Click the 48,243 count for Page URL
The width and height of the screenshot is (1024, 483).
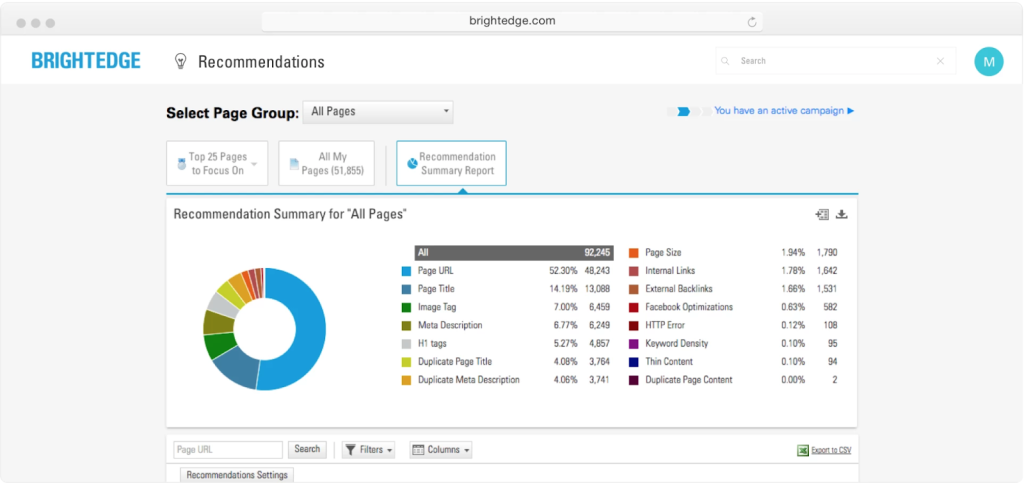click(x=596, y=271)
